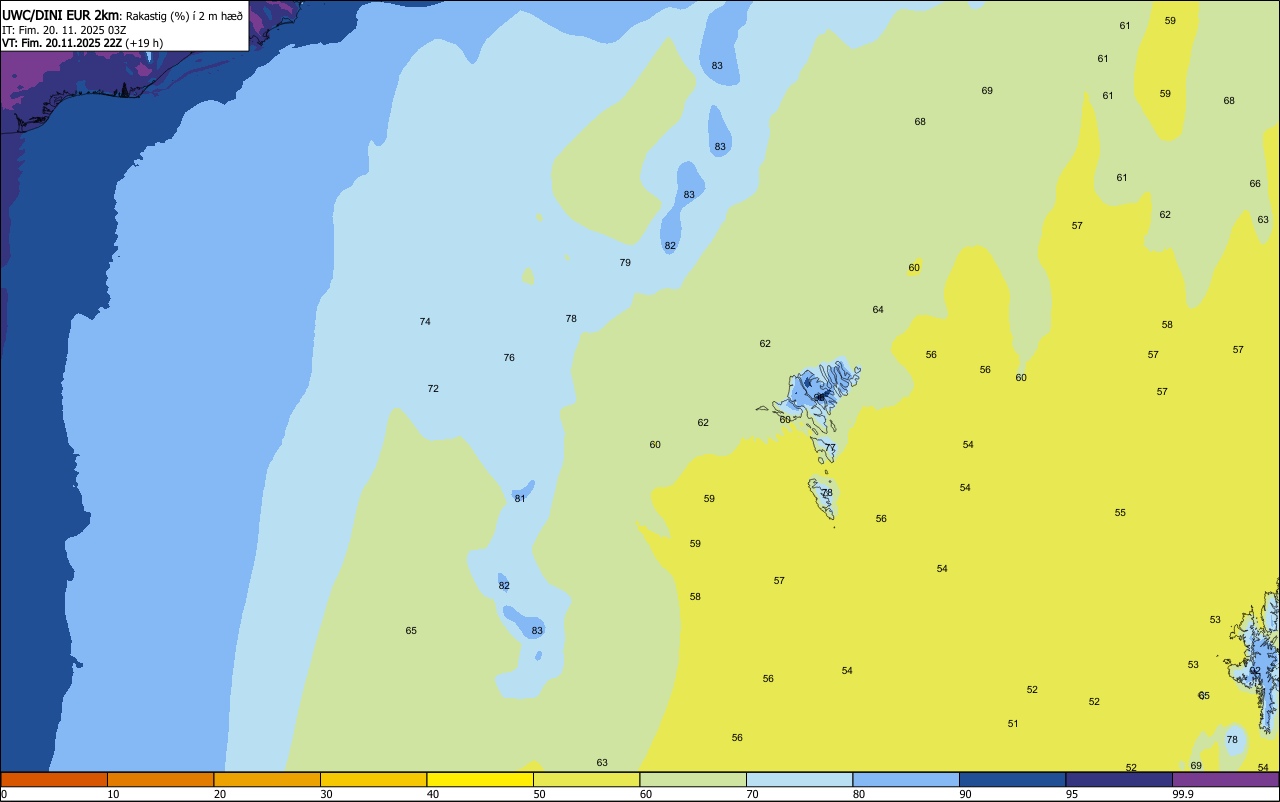This screenshot has width=1280, height=802.
Task: Click the humidity value 72 on the map
Action: coord(433,389)
